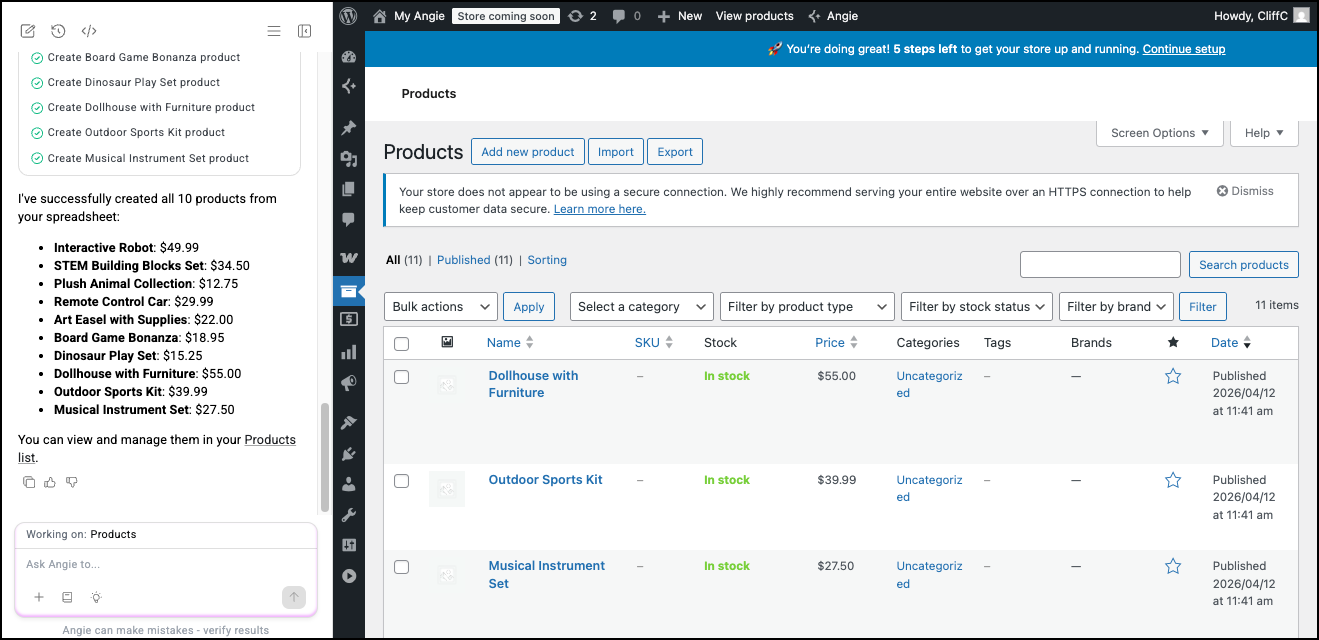Copy Angie's response to clipboard
The height and width of the screenshot is (640, 1319).
tap(29, 482)
